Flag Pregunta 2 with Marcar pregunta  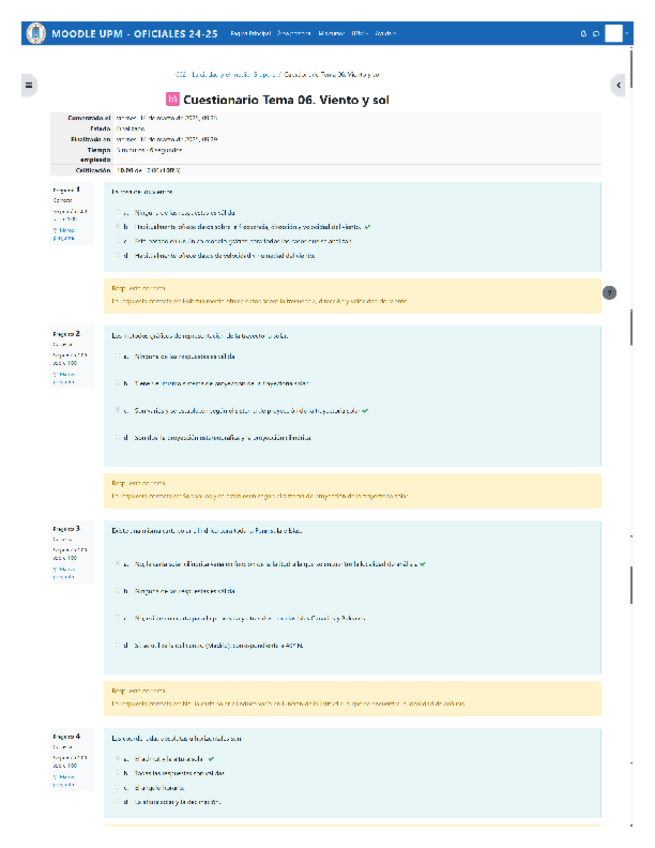tap(64, 378)
